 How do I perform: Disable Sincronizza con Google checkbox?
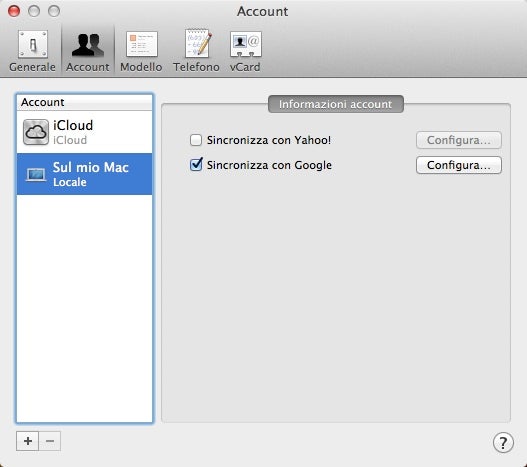(196, 165)
